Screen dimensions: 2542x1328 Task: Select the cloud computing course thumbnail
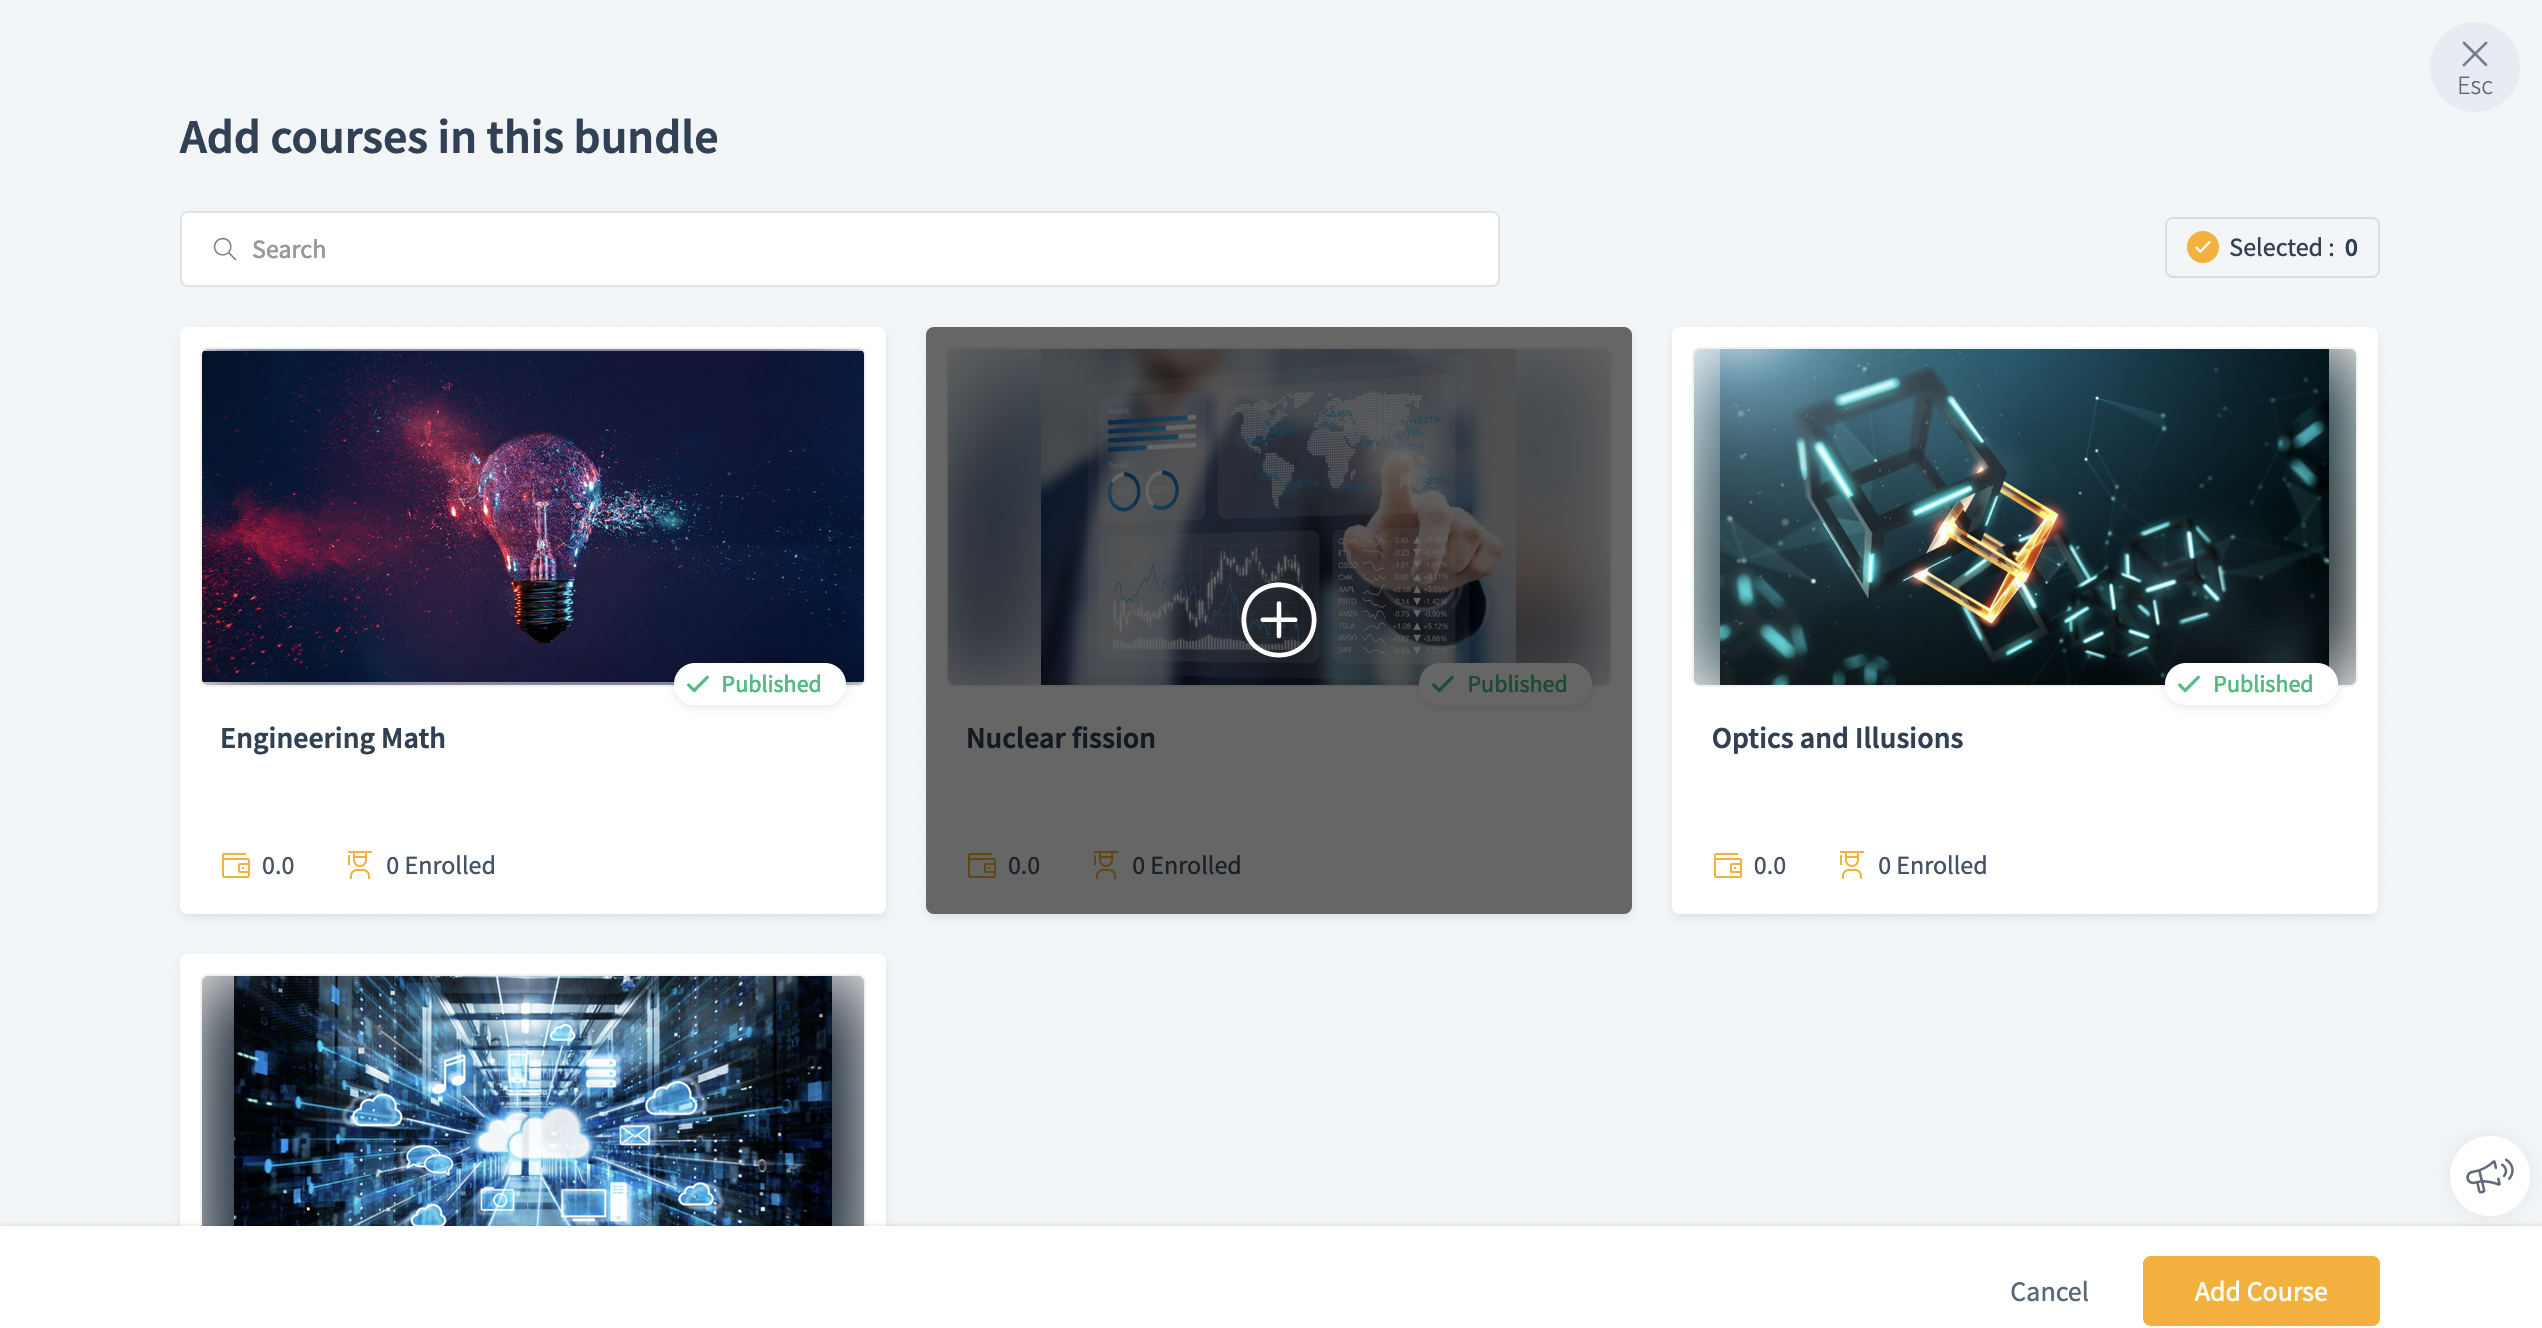(533, 1100)
